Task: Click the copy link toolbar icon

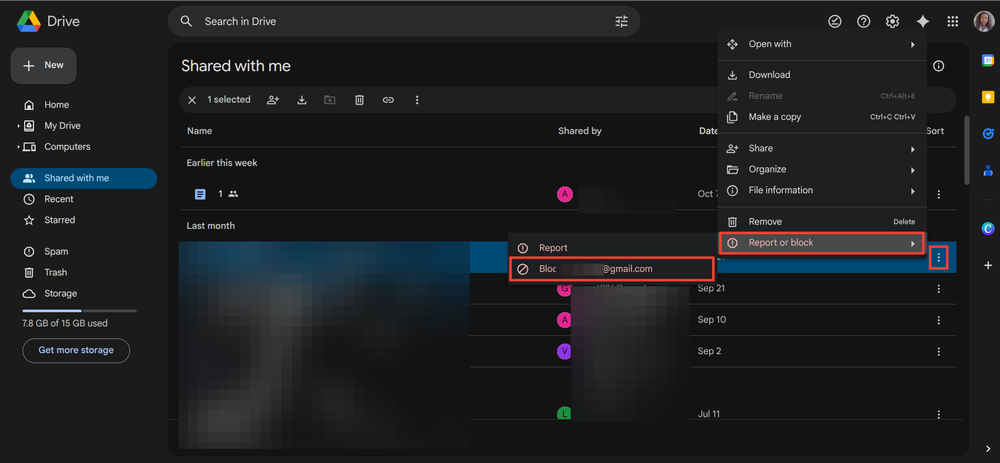Action: click(388, 100)
